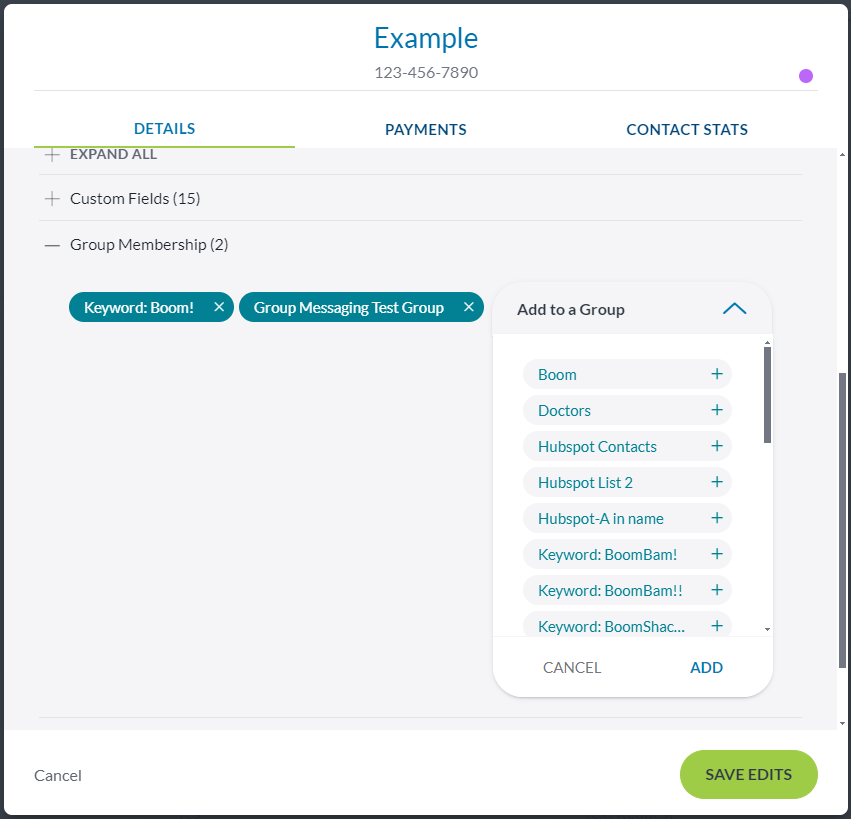Collapse the Add to a Group dropdown

(734, 309)
